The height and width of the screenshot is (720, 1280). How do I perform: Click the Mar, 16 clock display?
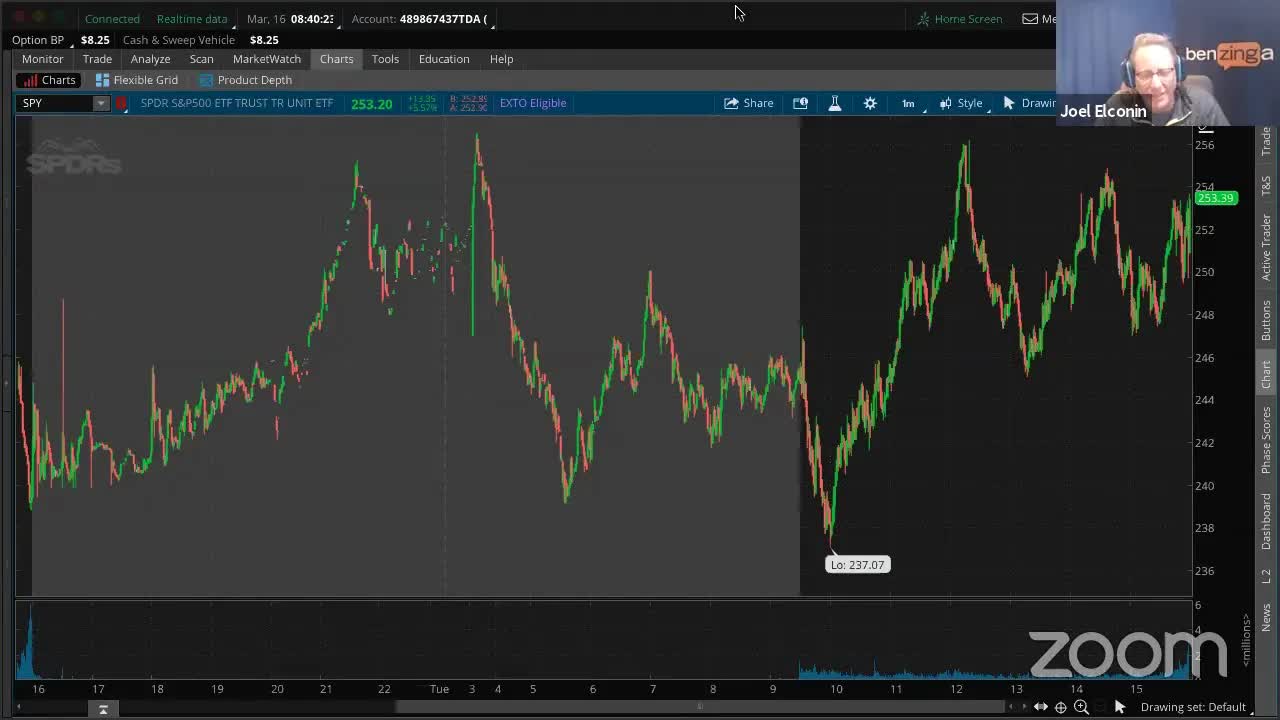[290, 19]
